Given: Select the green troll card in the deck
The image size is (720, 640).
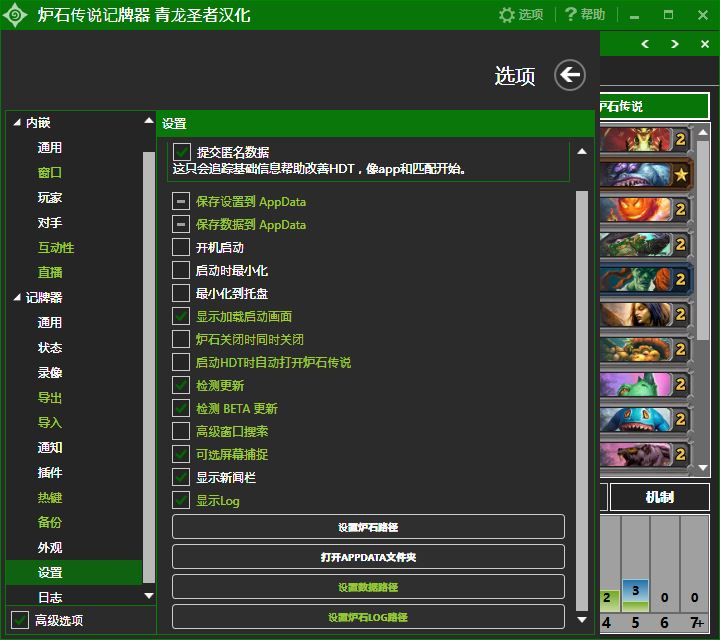Looking at the screenshot, I should (645, 279).
